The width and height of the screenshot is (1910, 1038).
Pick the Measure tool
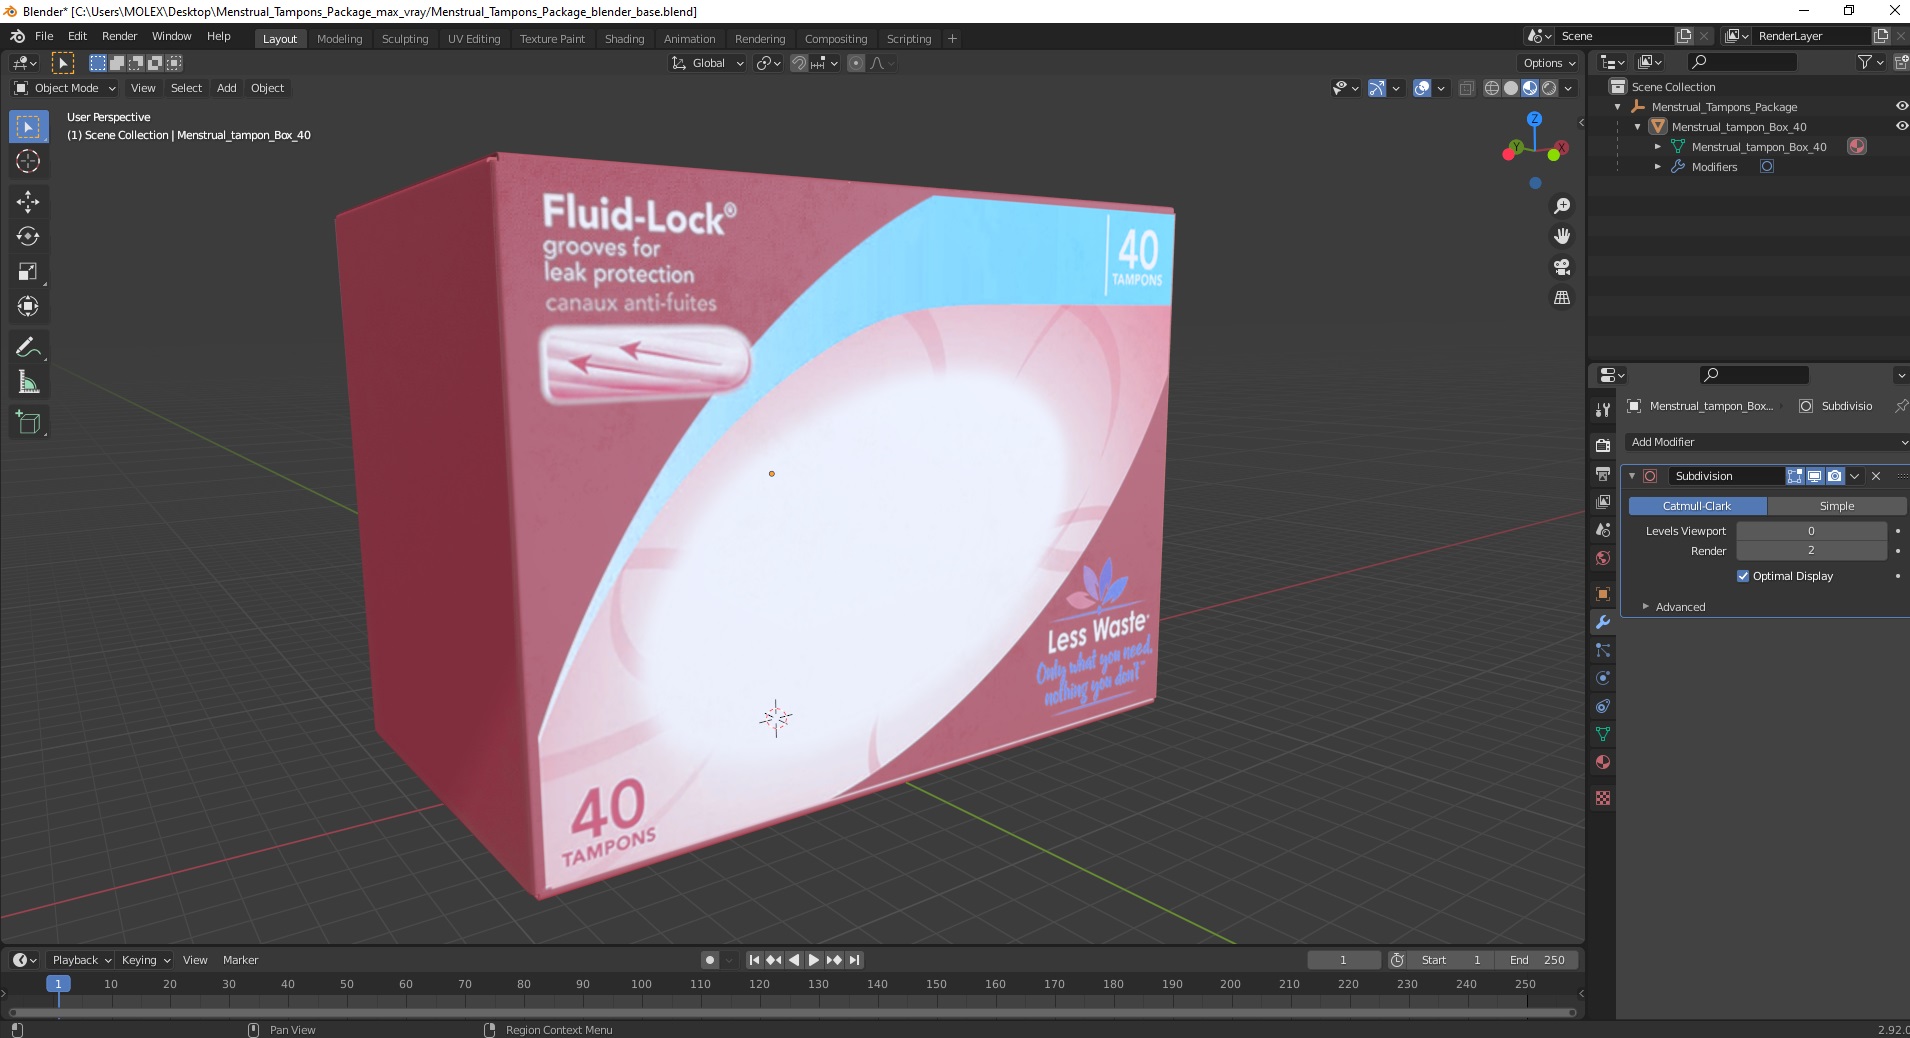28,383
